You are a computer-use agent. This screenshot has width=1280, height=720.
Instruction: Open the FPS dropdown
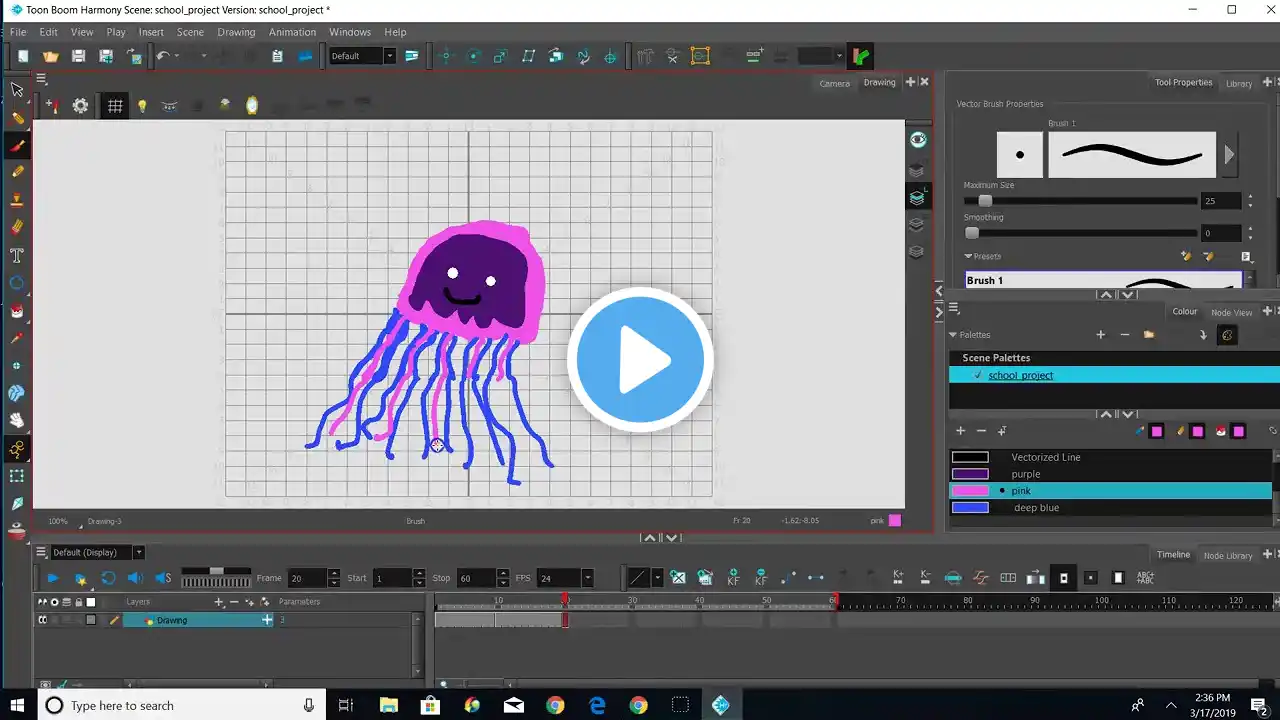(x=587, y=578)
